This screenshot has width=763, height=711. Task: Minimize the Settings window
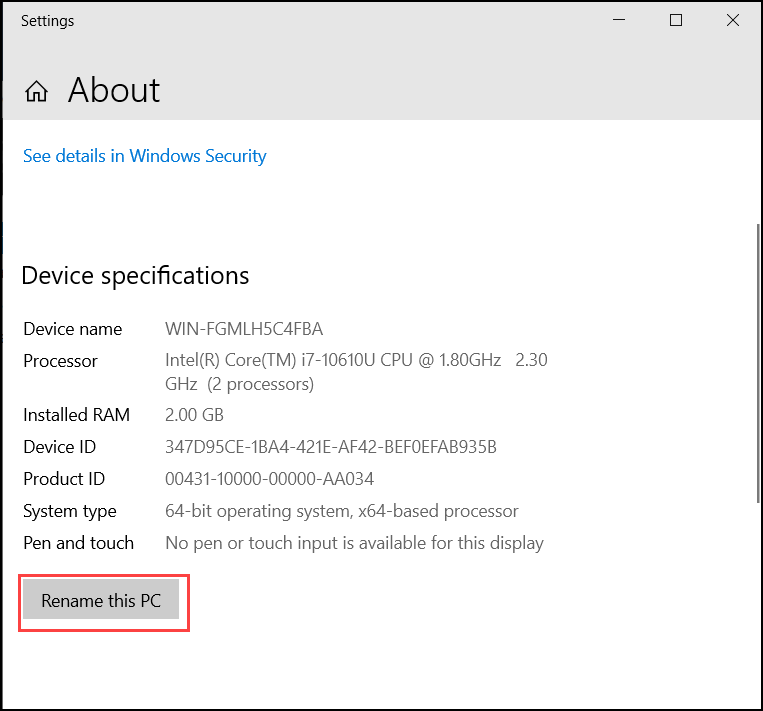[x=619, y=20]
